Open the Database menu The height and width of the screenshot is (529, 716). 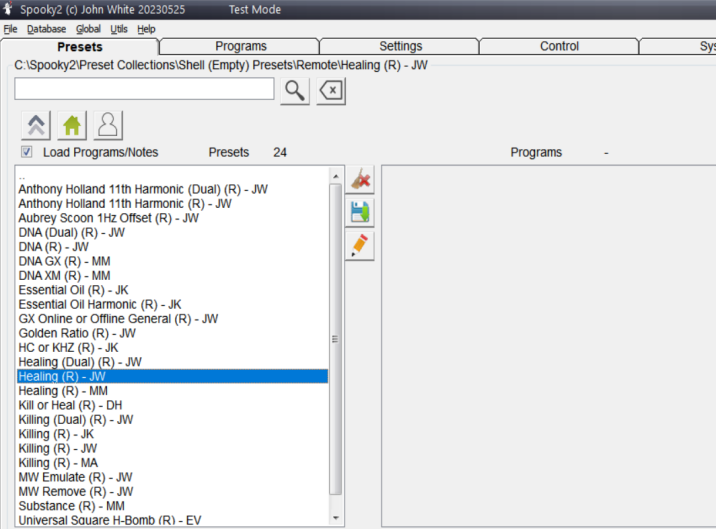click(46, 29)
